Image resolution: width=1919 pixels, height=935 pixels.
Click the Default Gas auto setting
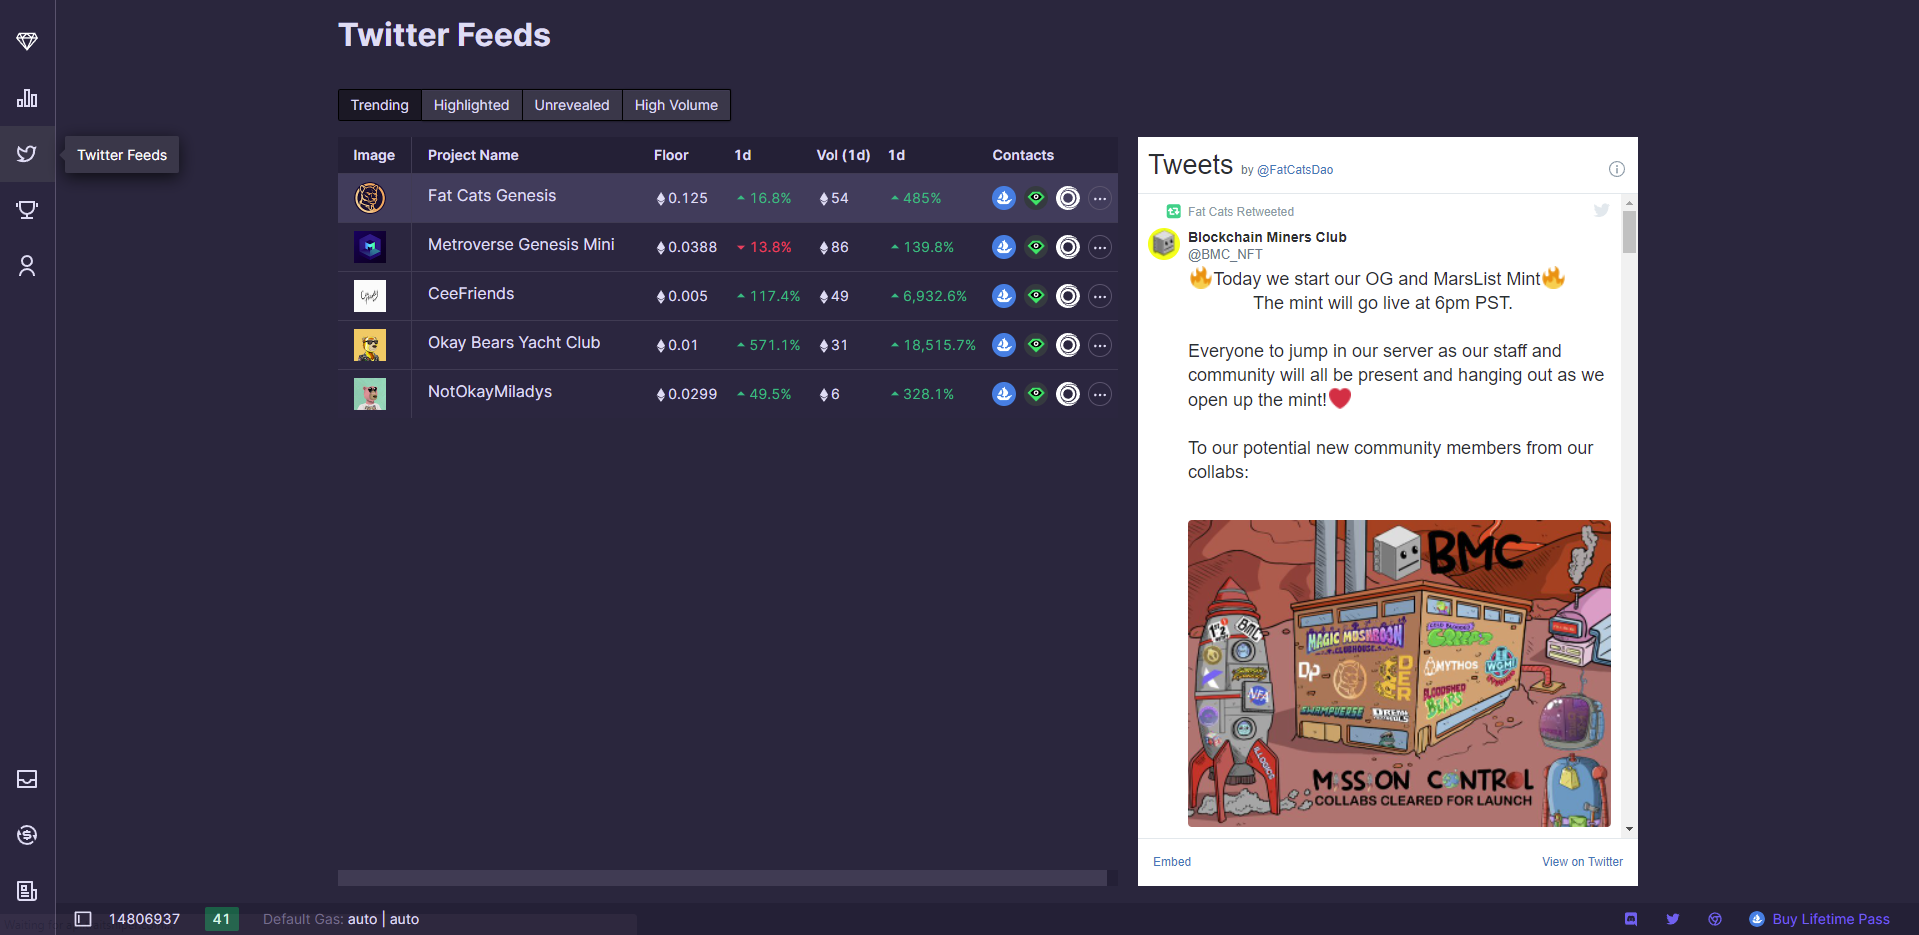[x=341, y=919]
